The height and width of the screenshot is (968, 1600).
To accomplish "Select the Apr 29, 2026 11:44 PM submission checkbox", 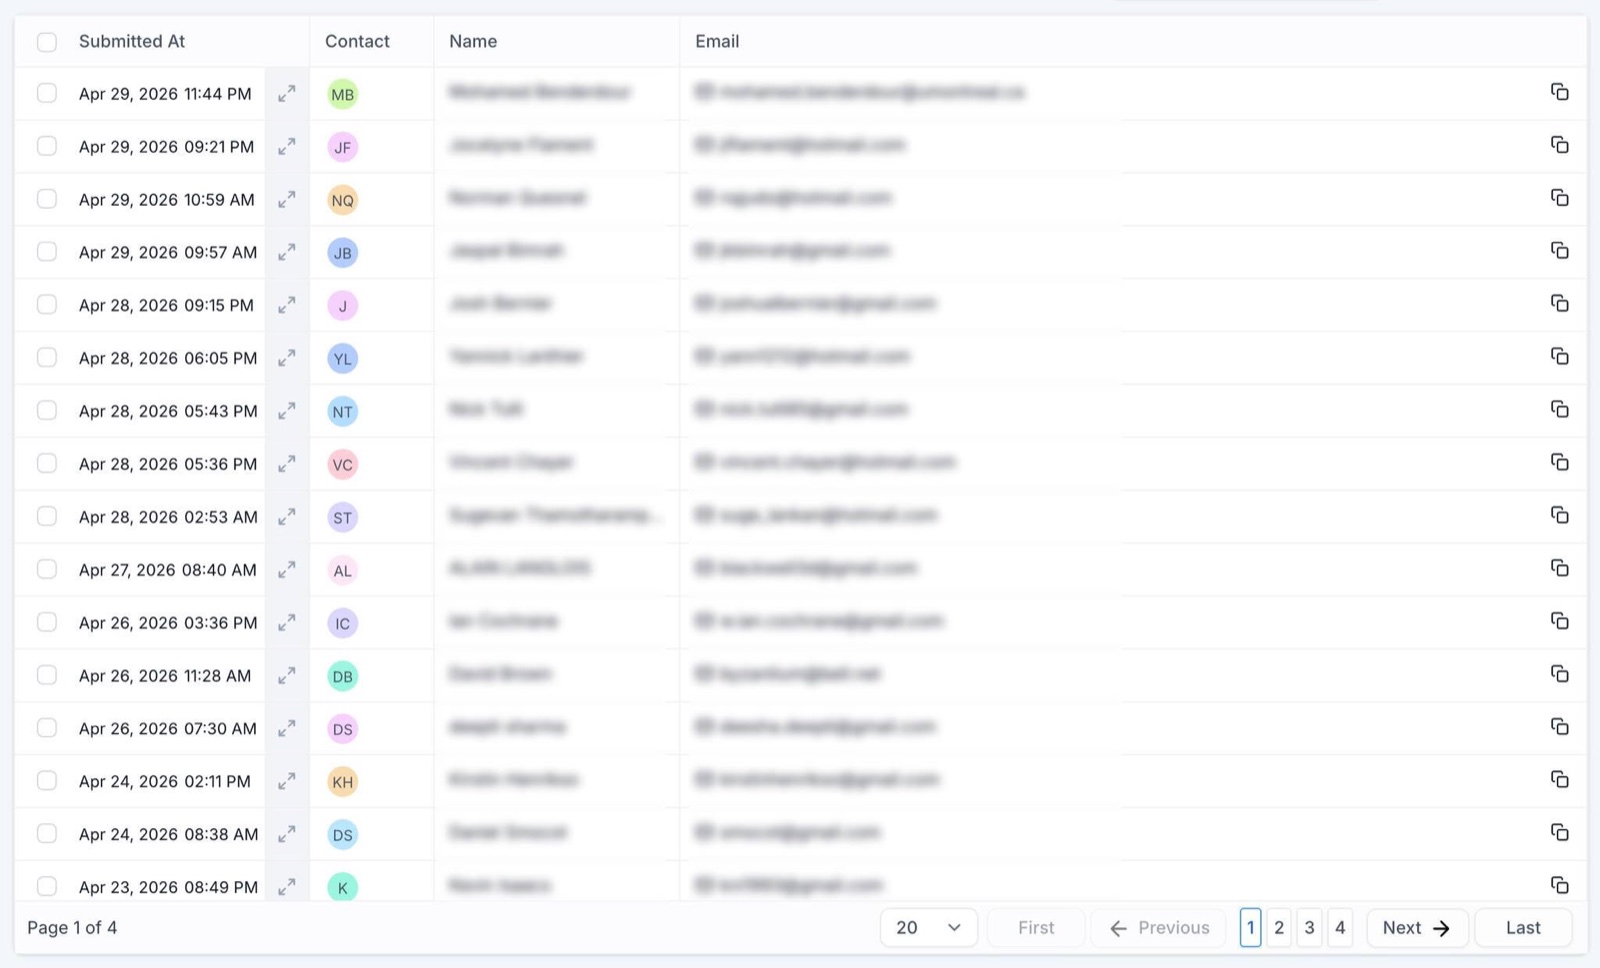I will pyautogui.click(x=47, y=93).
